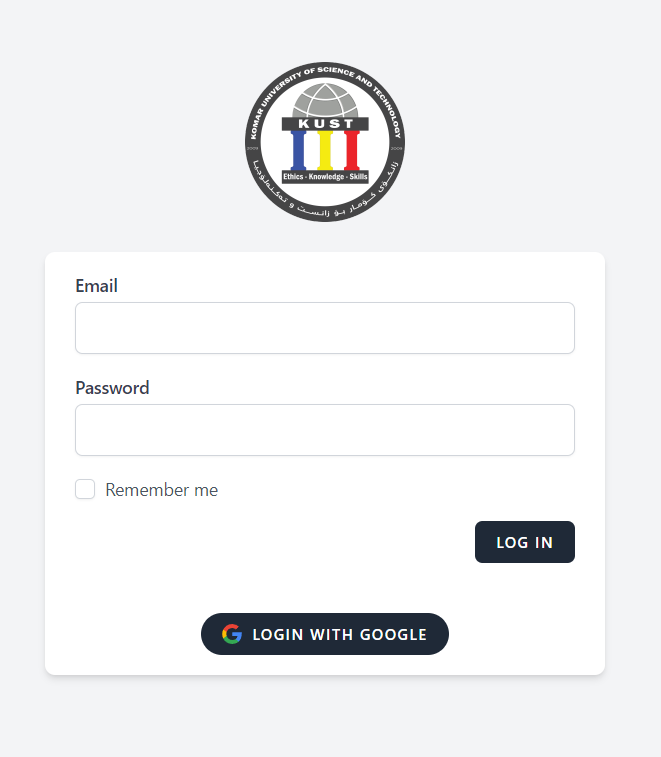Sign in using LOGIN WITH GOOGLE button
Image resolution: width=661 pixels, height=757 pixels.
[325, 634]
